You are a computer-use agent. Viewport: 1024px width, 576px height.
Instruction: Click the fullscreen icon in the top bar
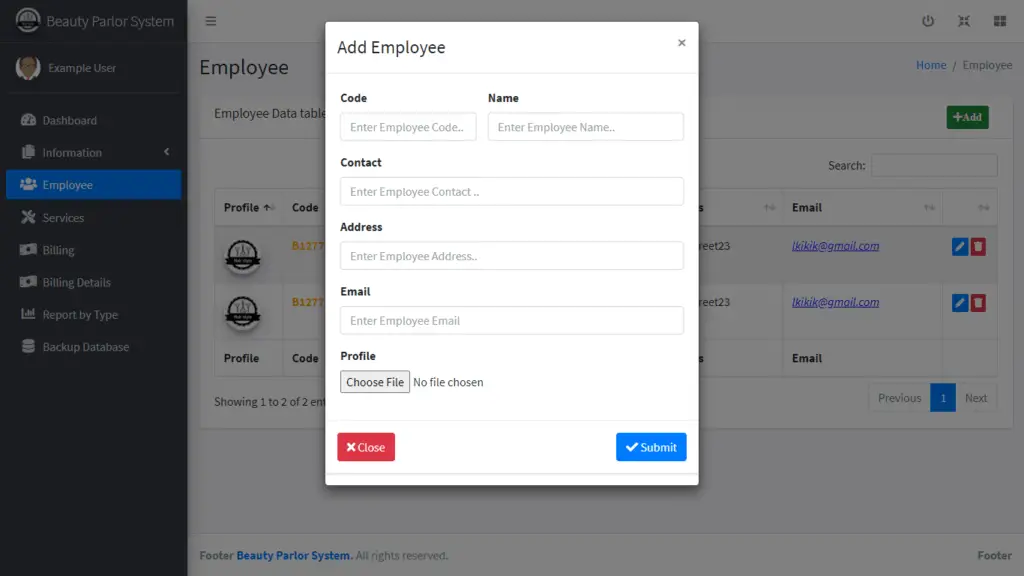click(963, 20)
